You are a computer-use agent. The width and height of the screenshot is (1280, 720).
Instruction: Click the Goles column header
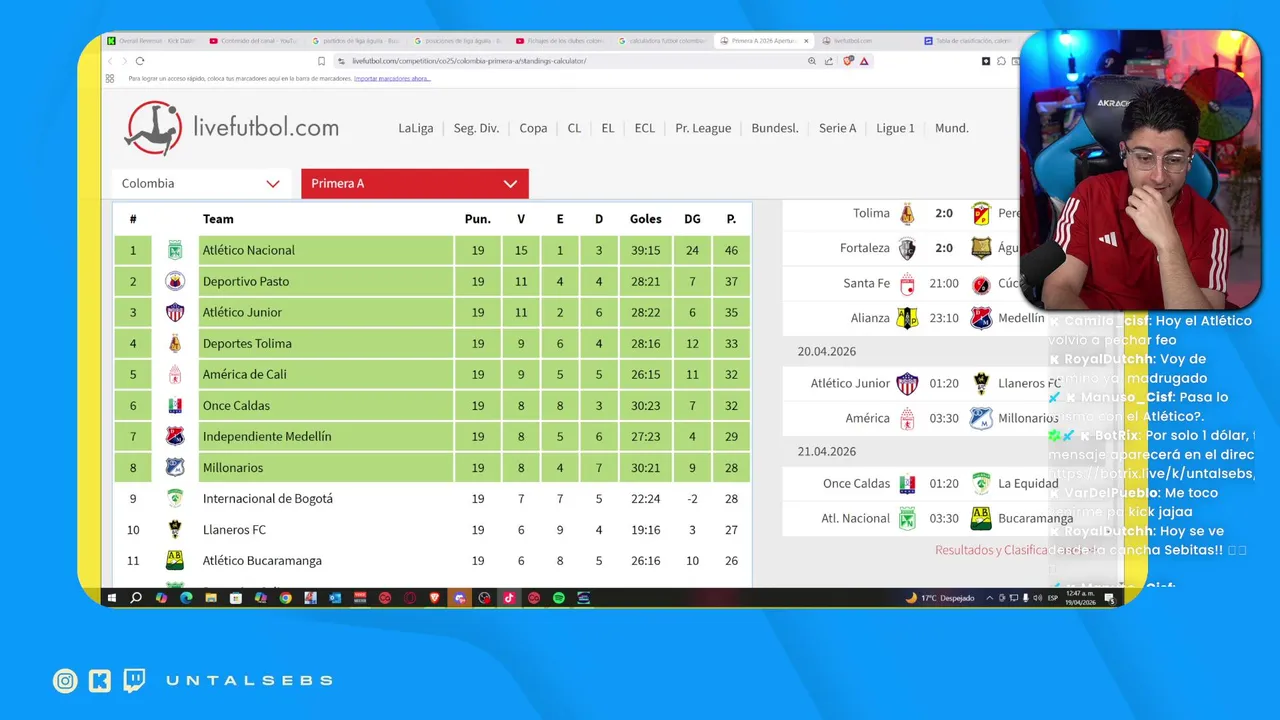tap(645, 219)
